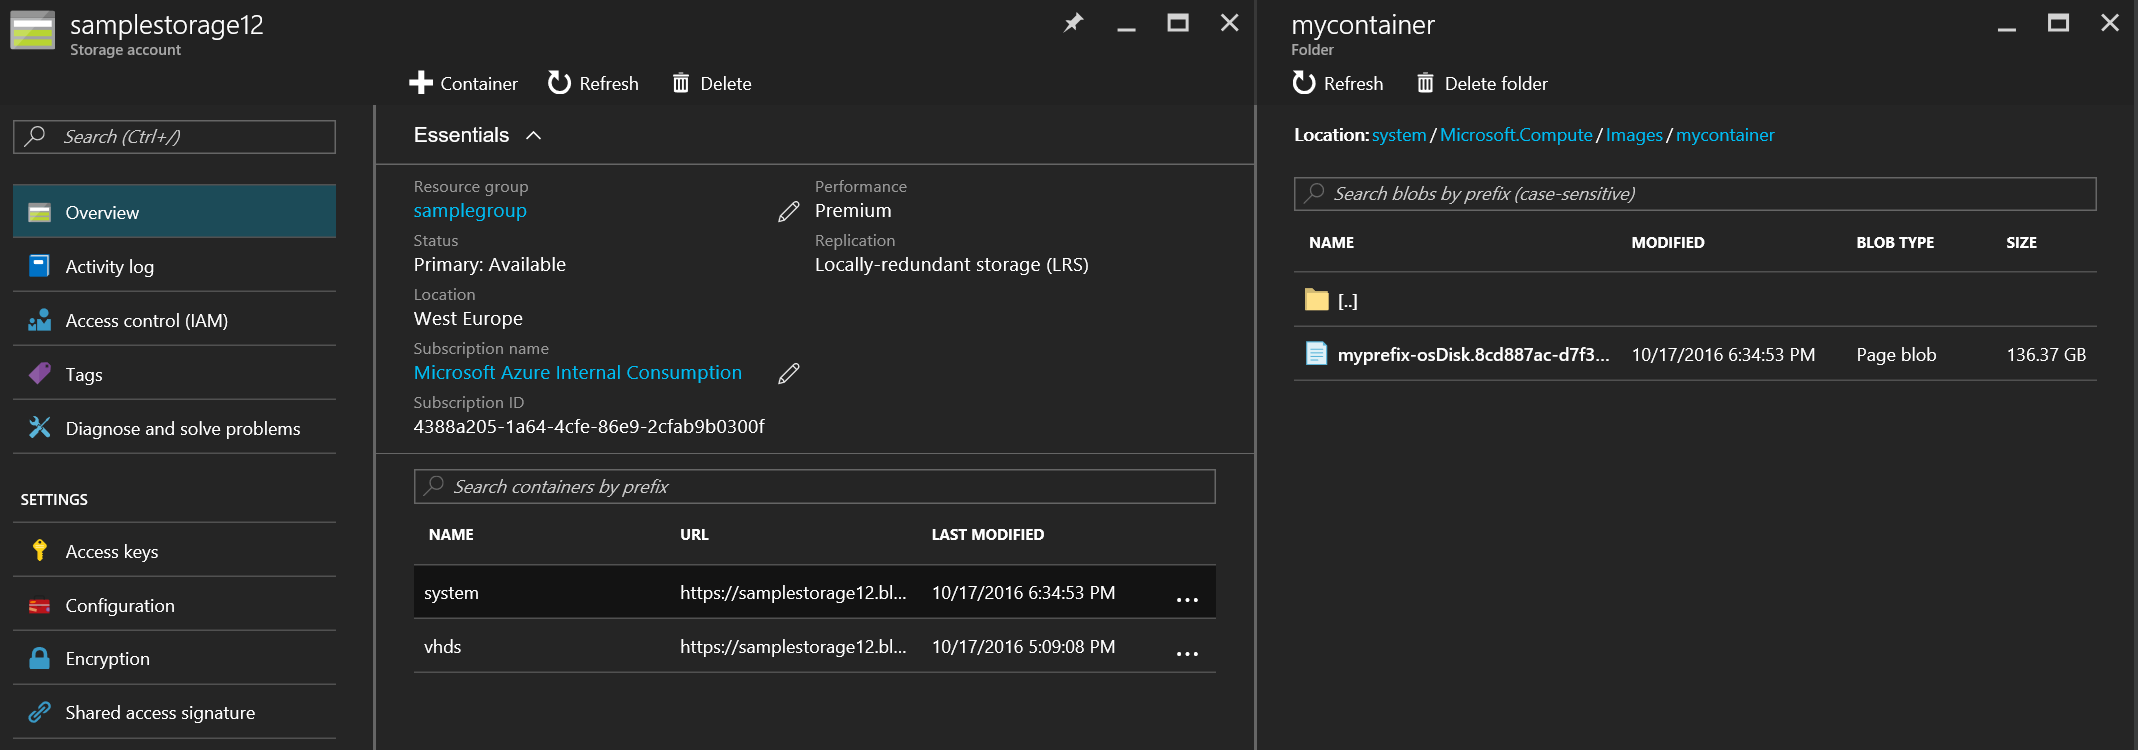Viewport: 2138px width, 750px height.
Task: Navigate to Images breadcrumb link
Action: point(1634,135)
